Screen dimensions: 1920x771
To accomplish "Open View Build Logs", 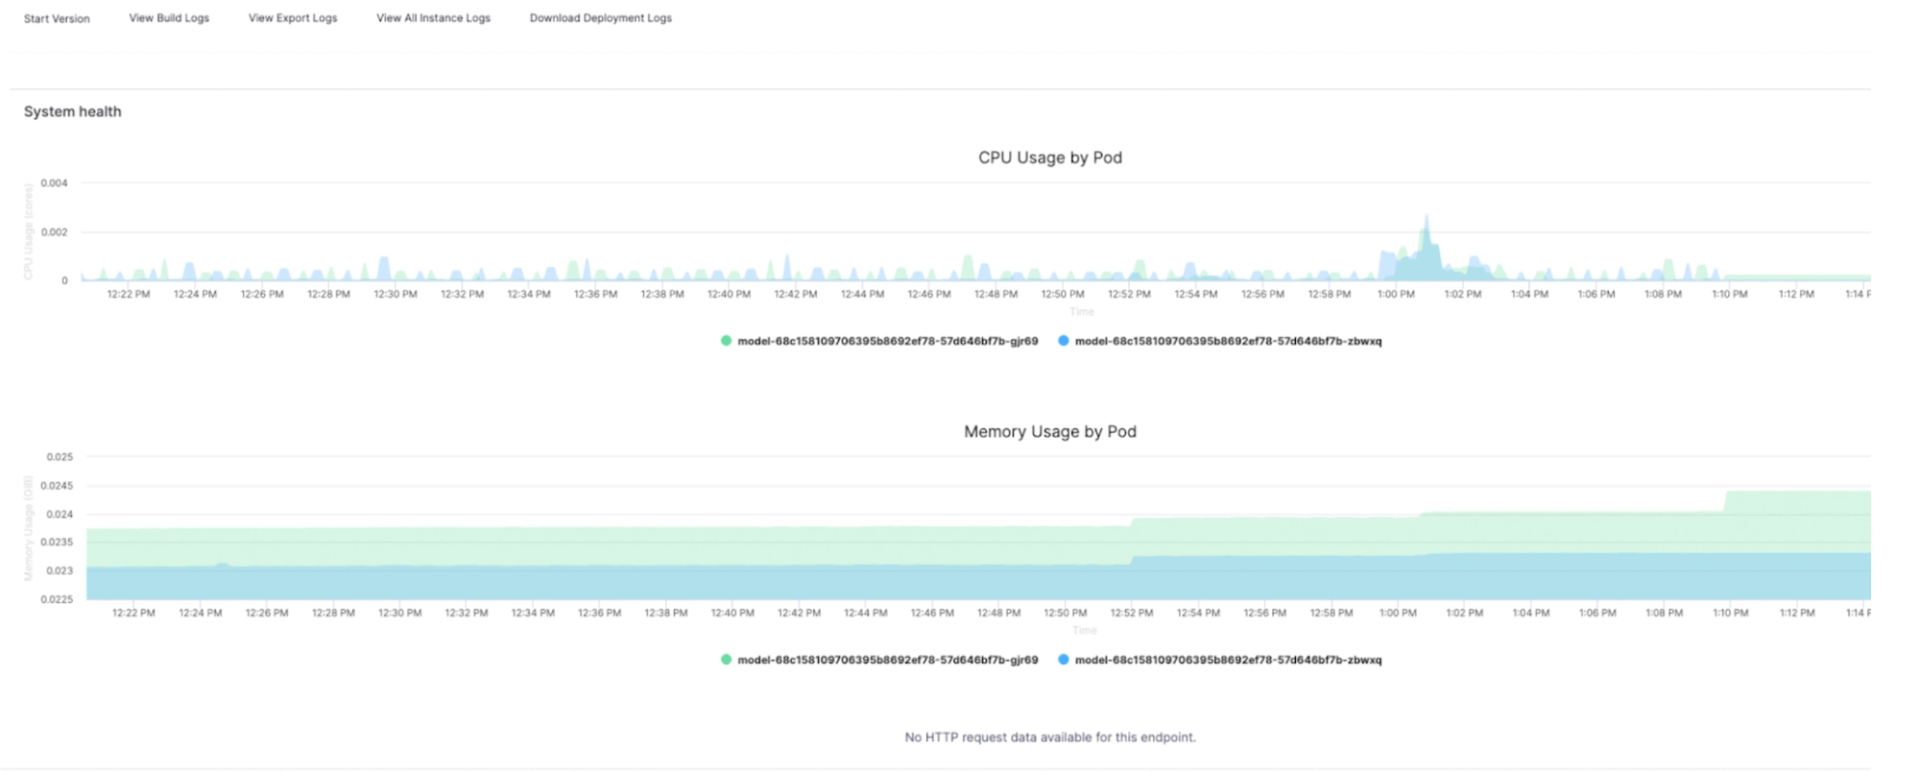I will [x=169, y=18].
